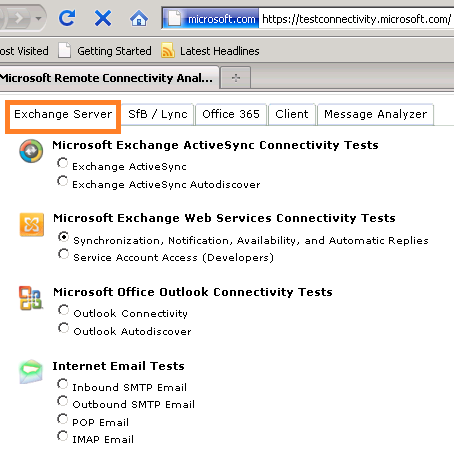Select POP Email radio button
This screenshot has width=454, height=475.
click(x=62, y=419)
